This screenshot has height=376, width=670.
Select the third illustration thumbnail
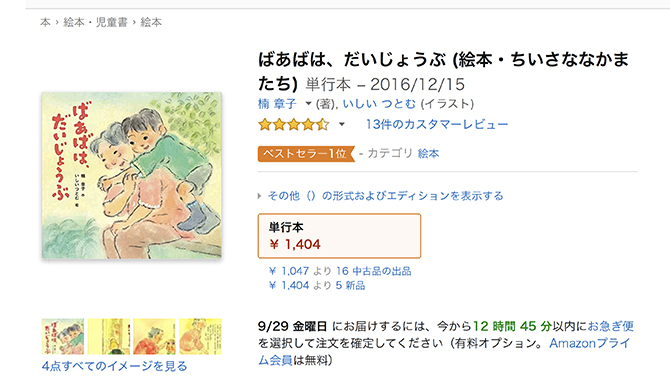coord(154,336)
